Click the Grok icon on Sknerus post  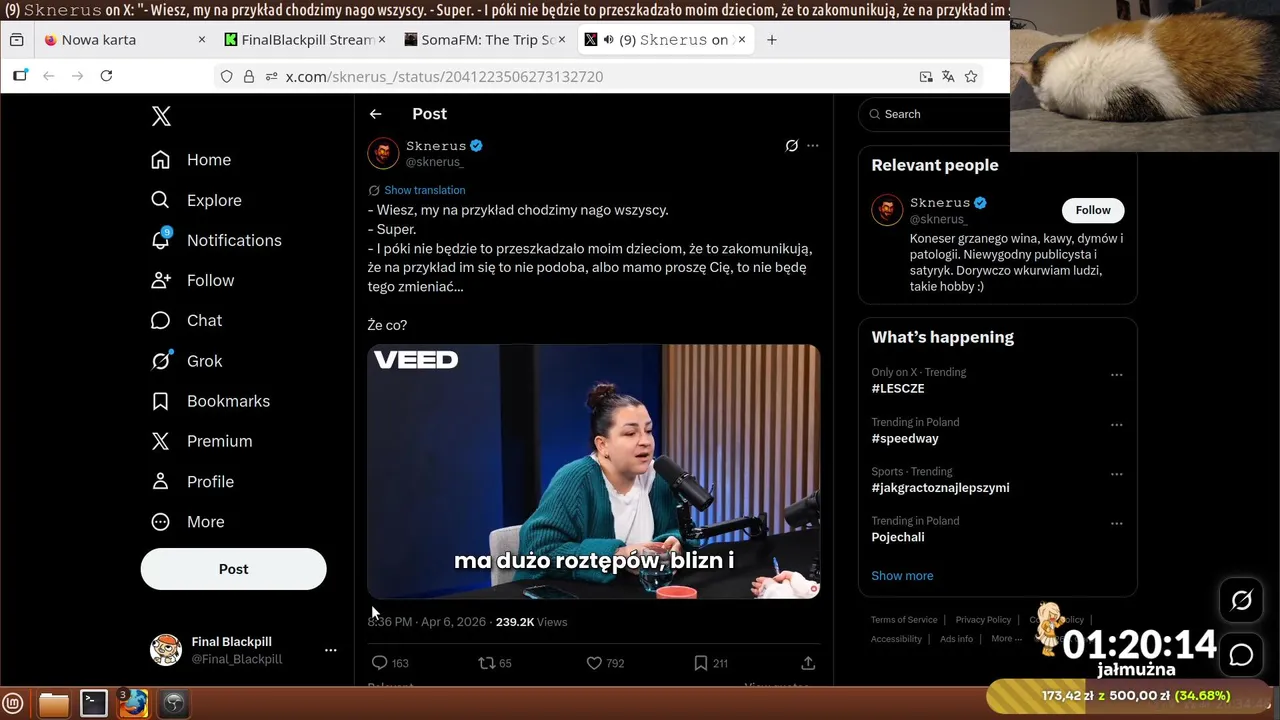pyautogui.click(x=791, y=146)
